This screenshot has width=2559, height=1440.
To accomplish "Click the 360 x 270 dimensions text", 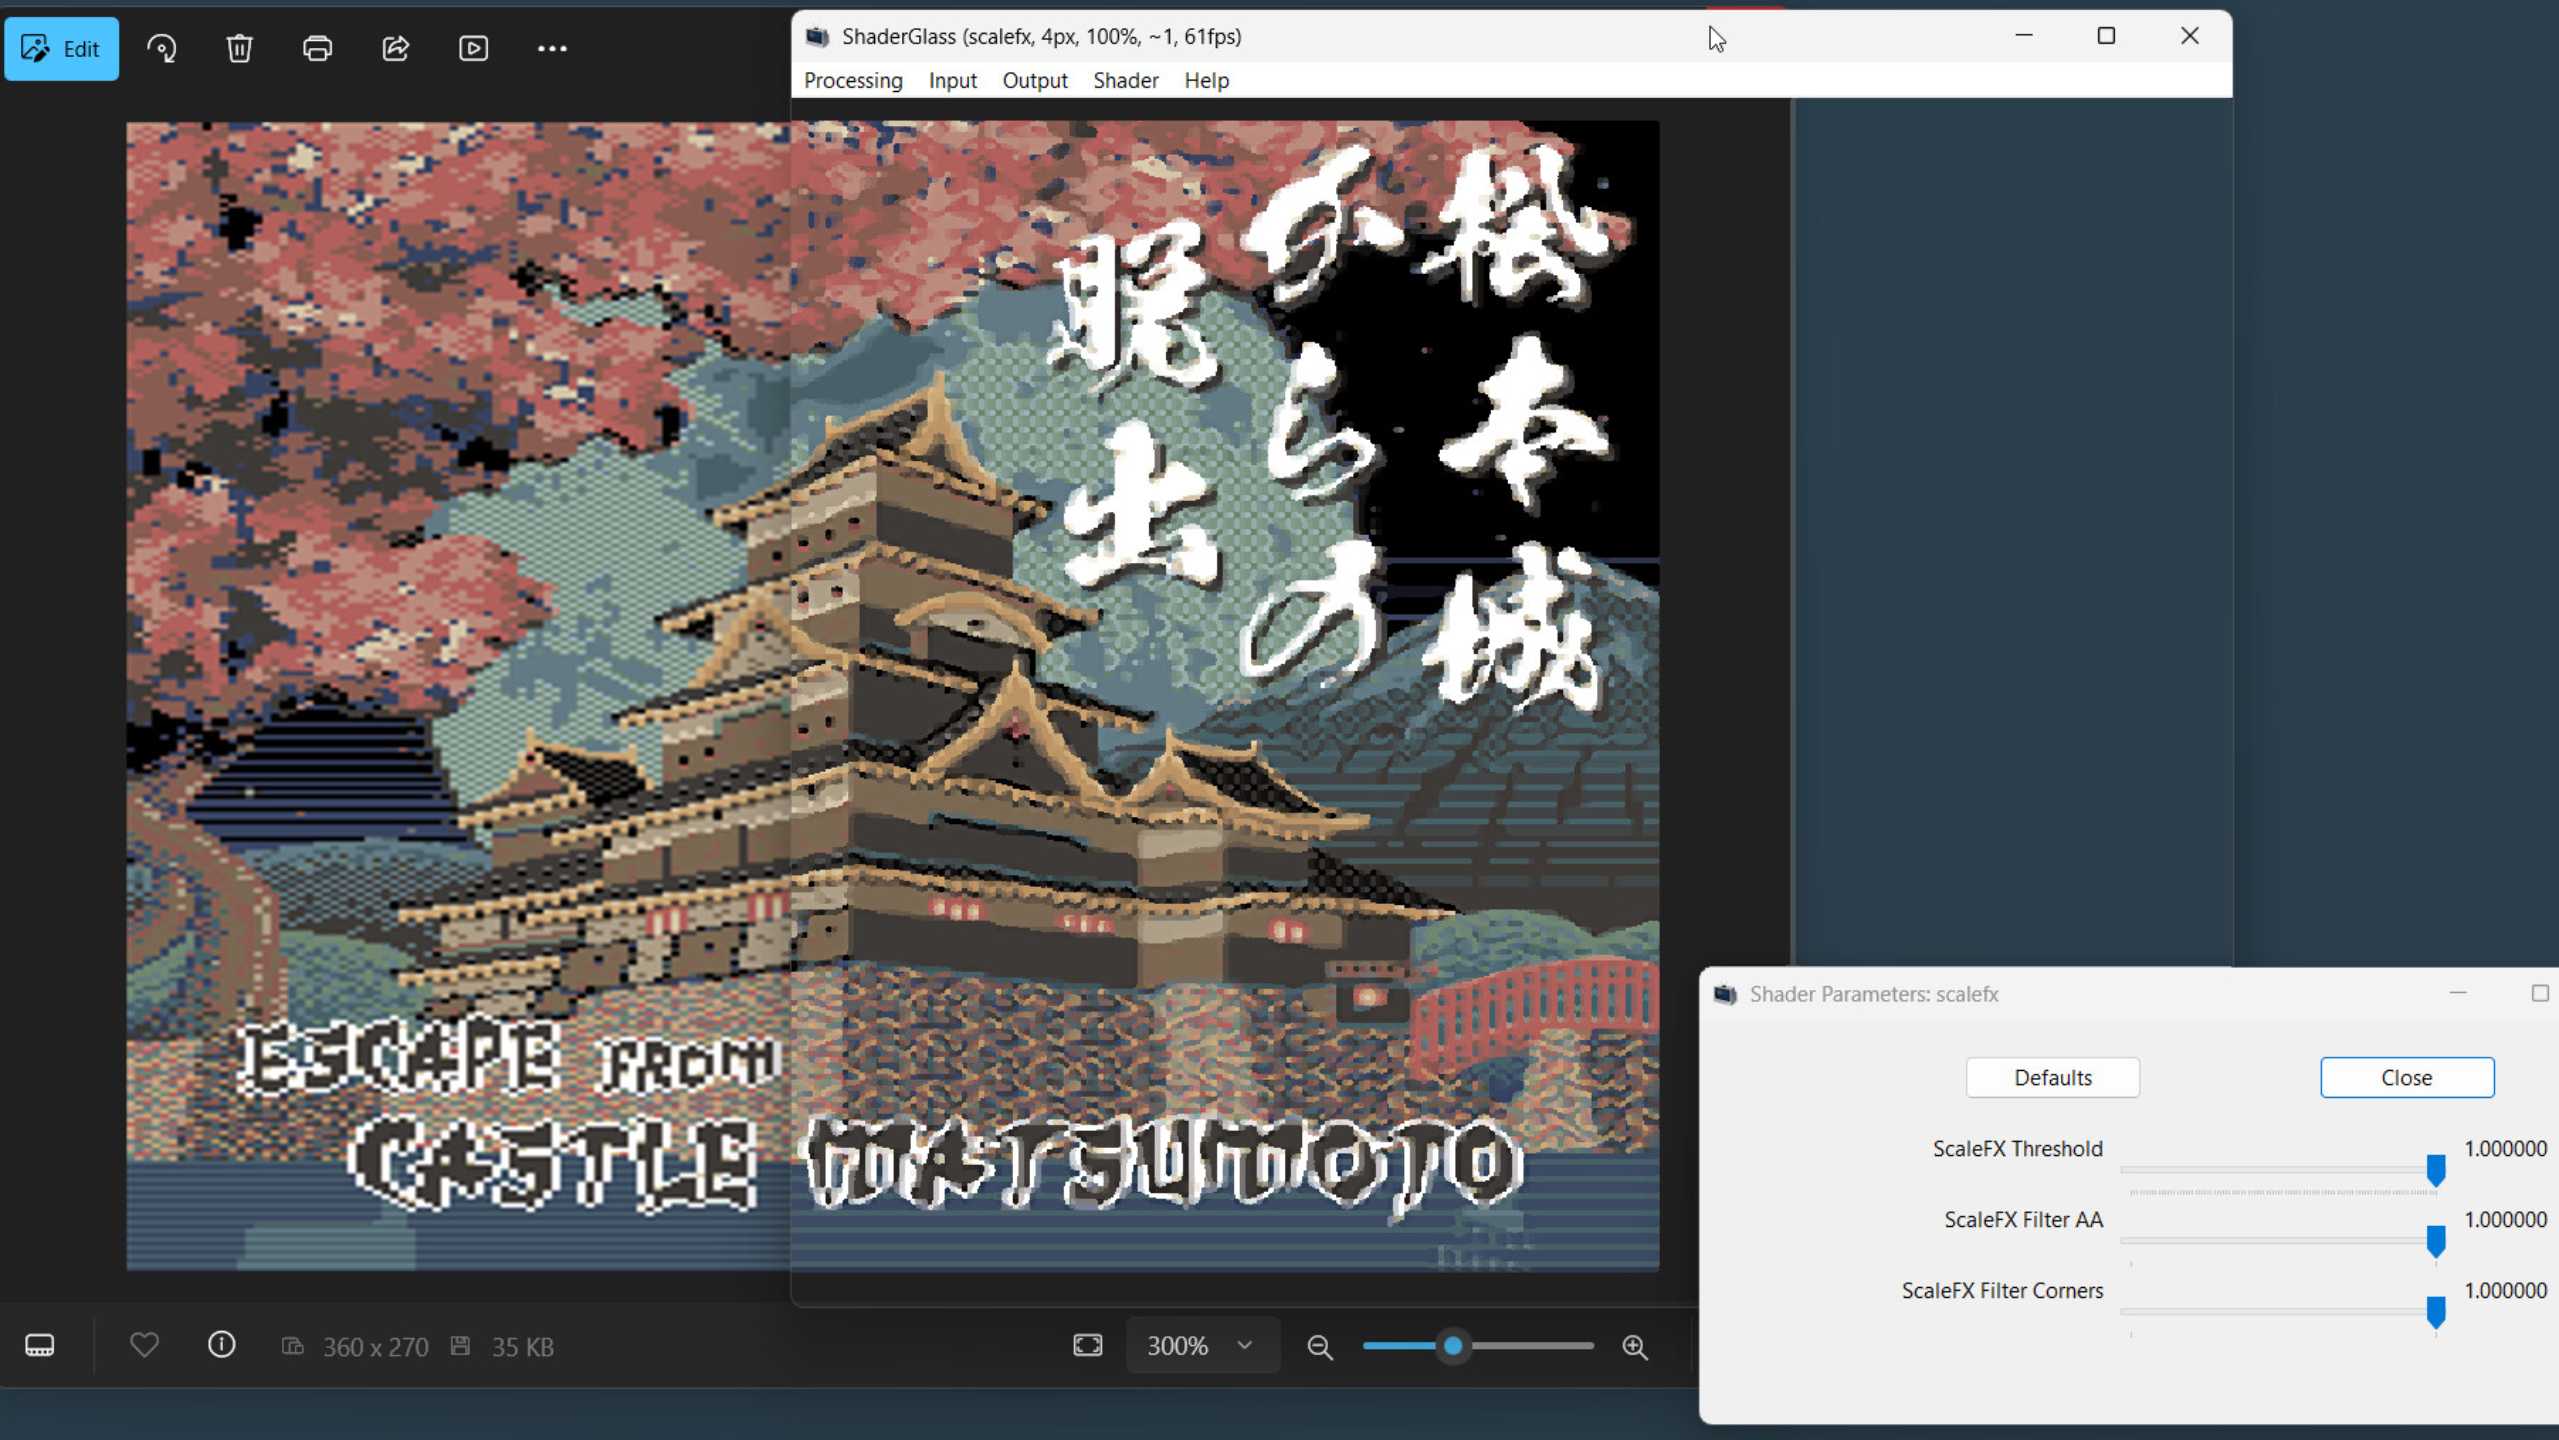I will point(375,1347).
